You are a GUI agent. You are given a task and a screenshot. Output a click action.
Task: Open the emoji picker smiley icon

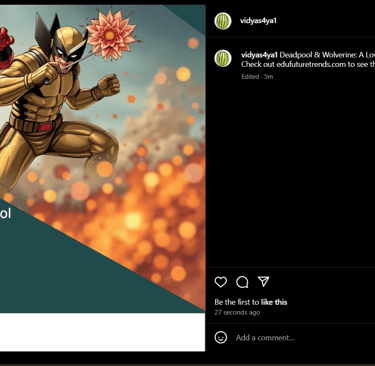pos(221,337)
